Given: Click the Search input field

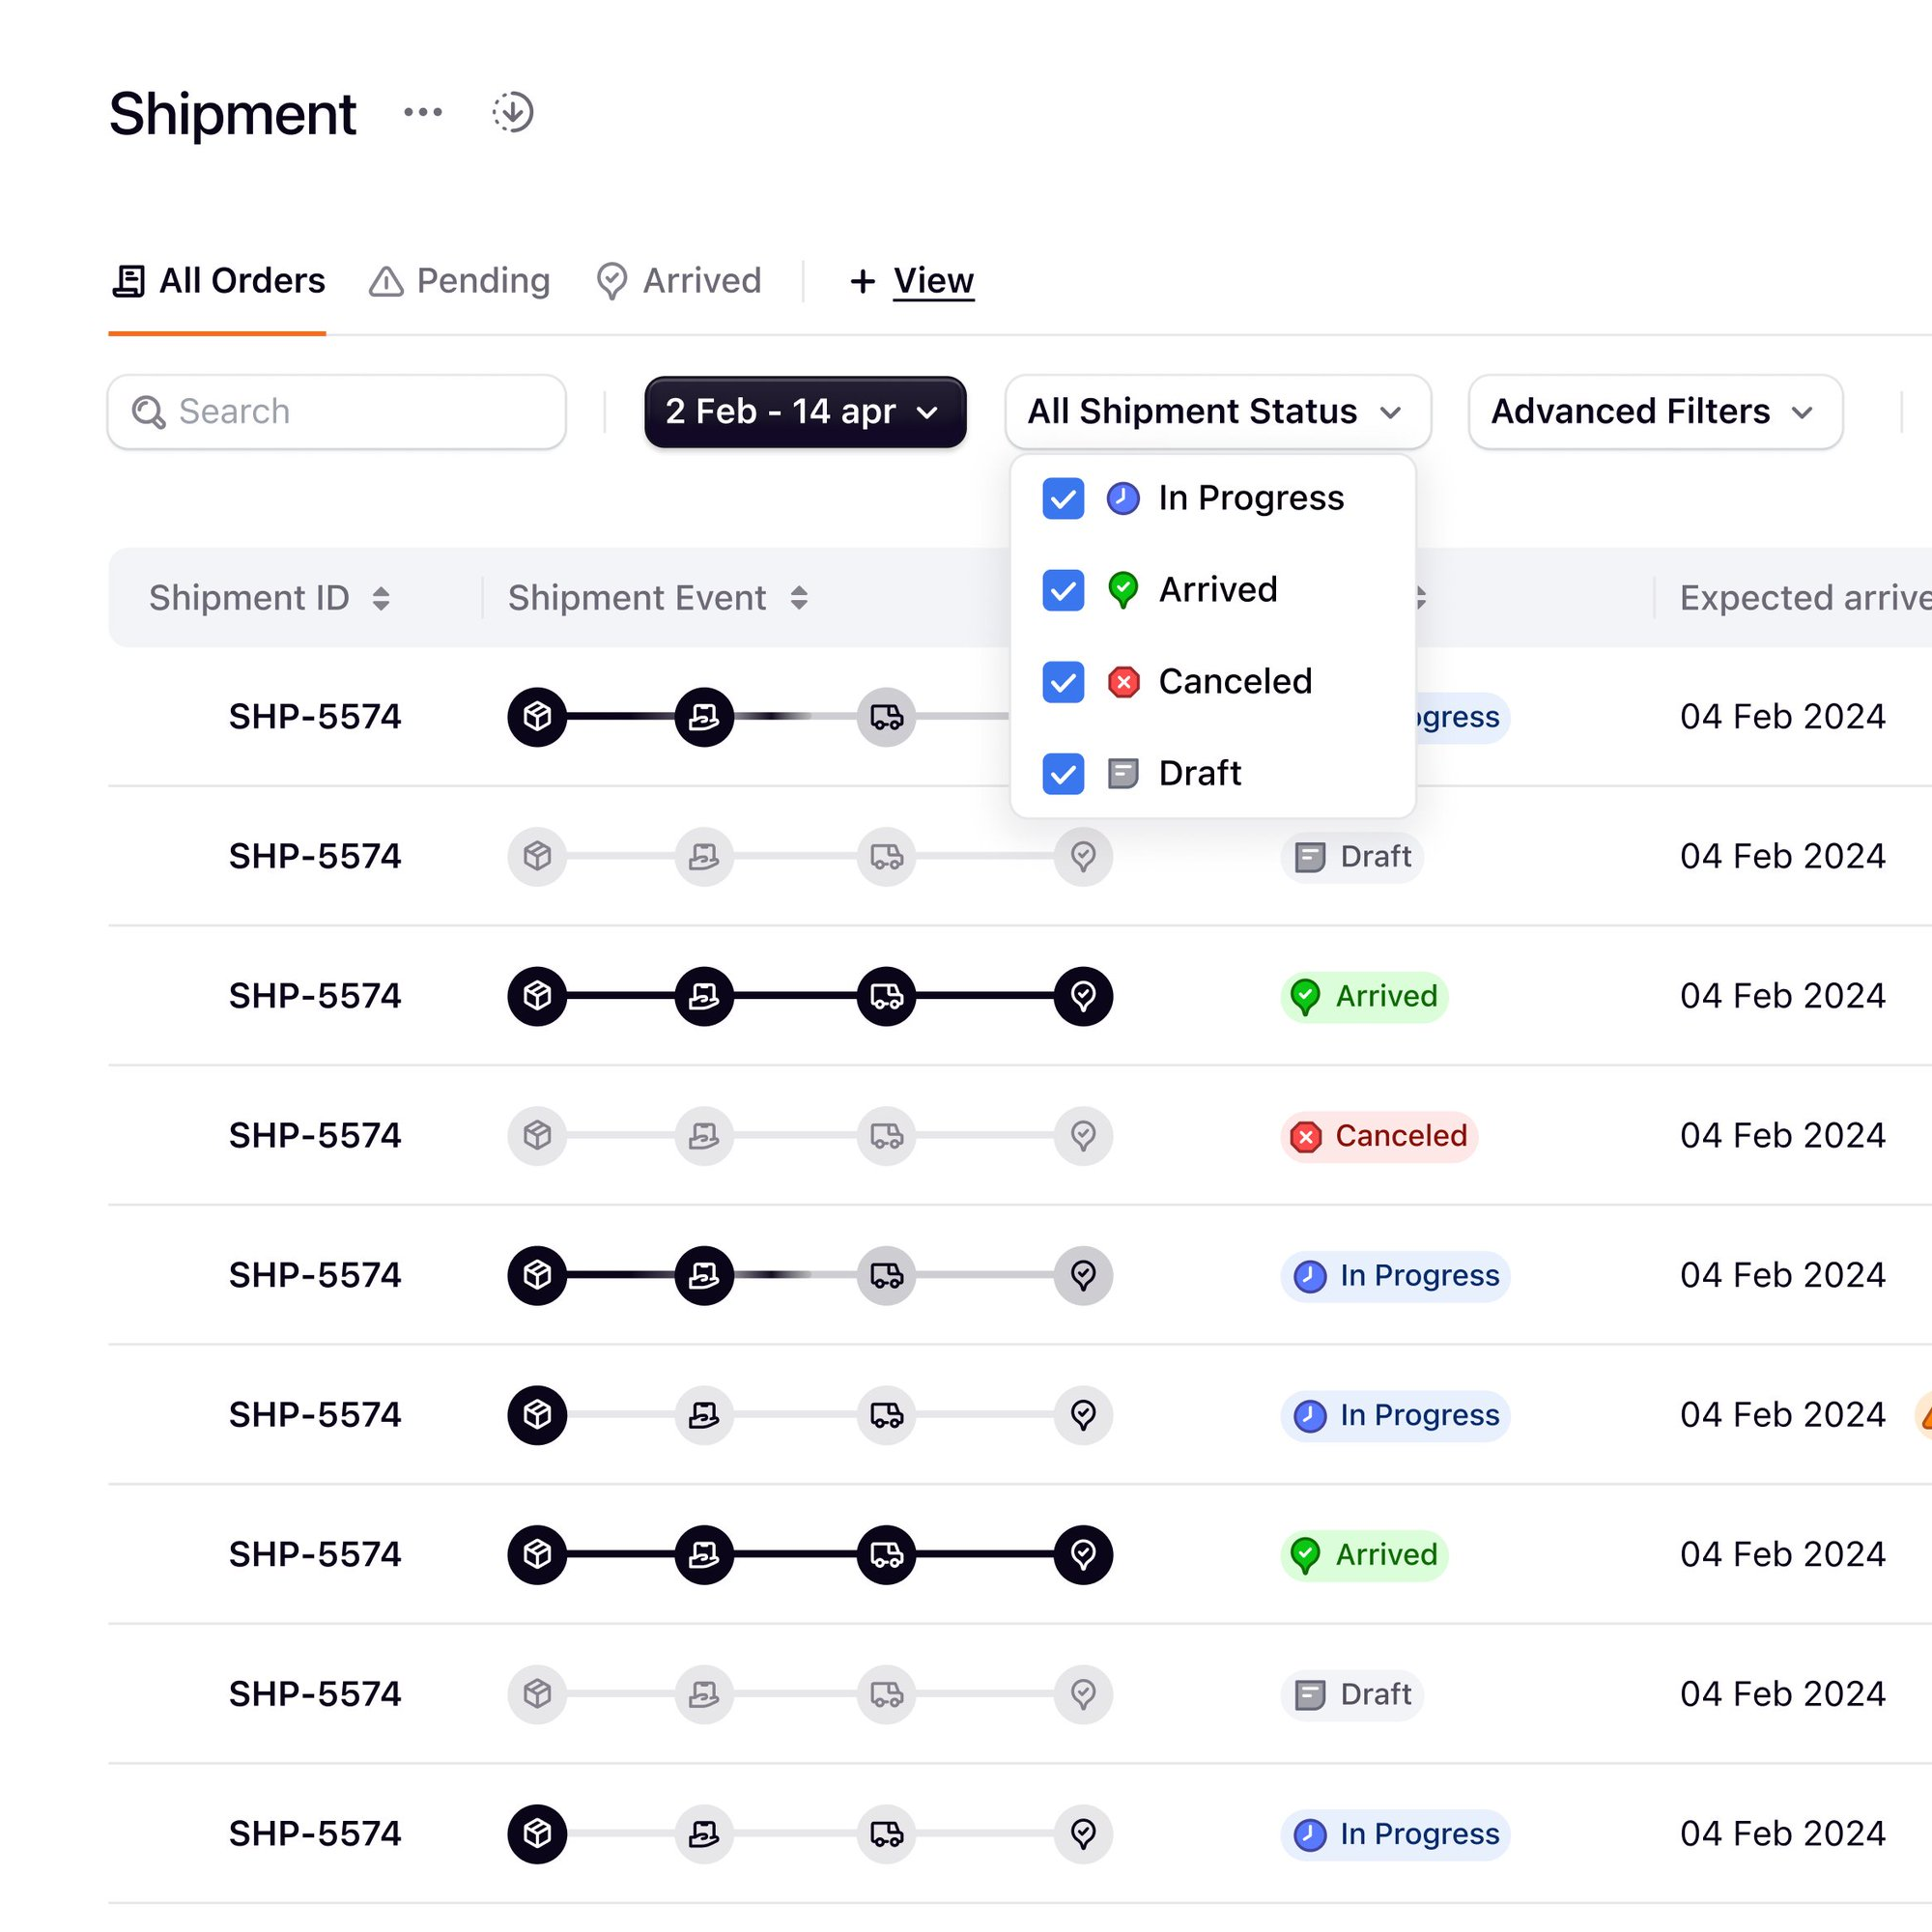Looking at the screenshot, I should (360, 412).
